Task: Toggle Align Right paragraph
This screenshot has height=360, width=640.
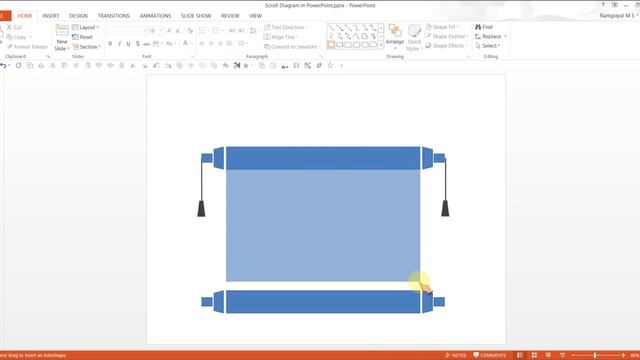Action: (x=220, y=43)
